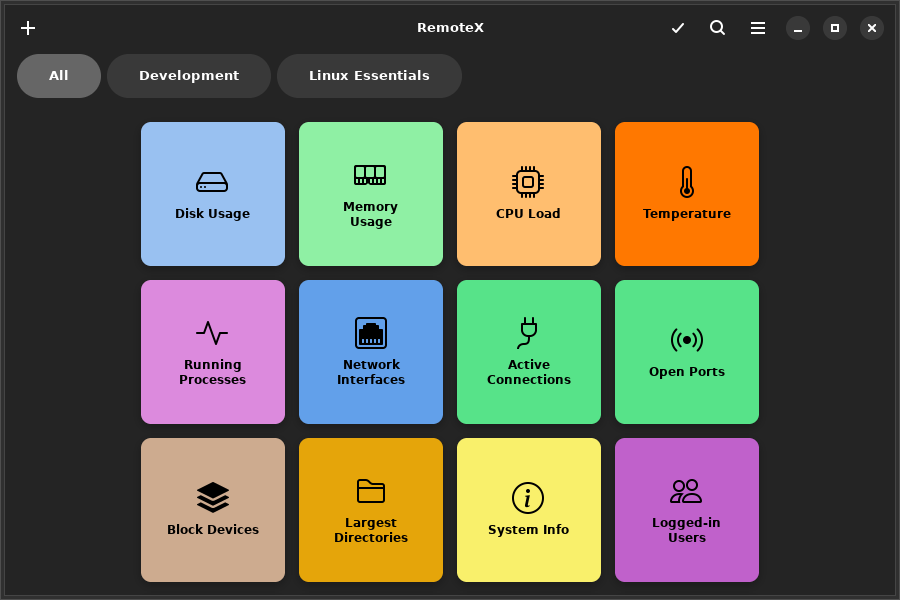The height and width of the screenshot is (600, 900).
Task: Click the Active Connections plug tile
Action: [x=529, y=352]
